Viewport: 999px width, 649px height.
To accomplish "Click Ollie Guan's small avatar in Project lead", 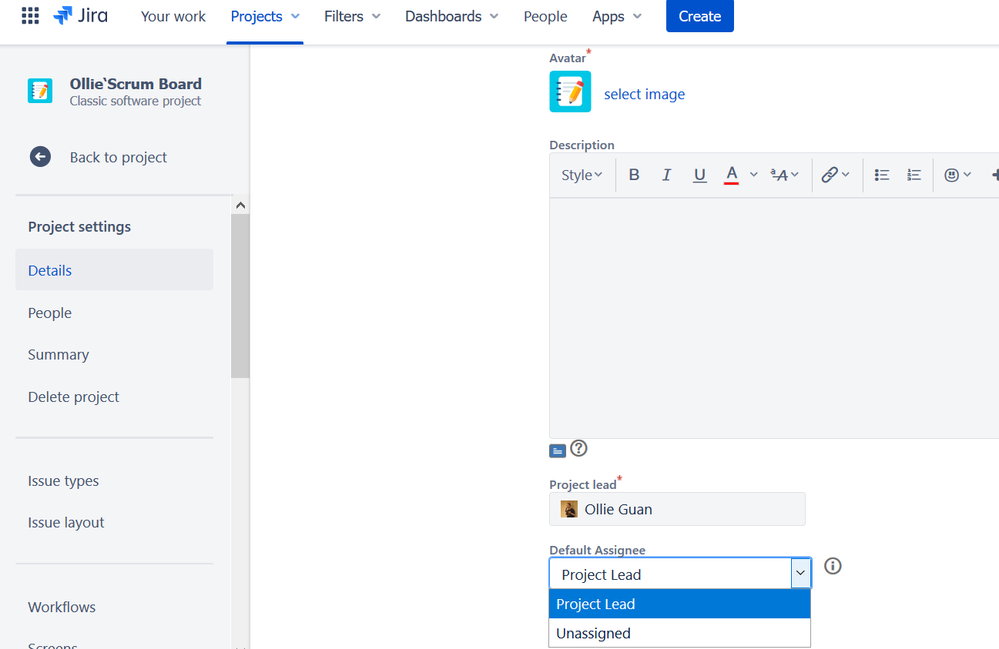I will tap(569, 509).
